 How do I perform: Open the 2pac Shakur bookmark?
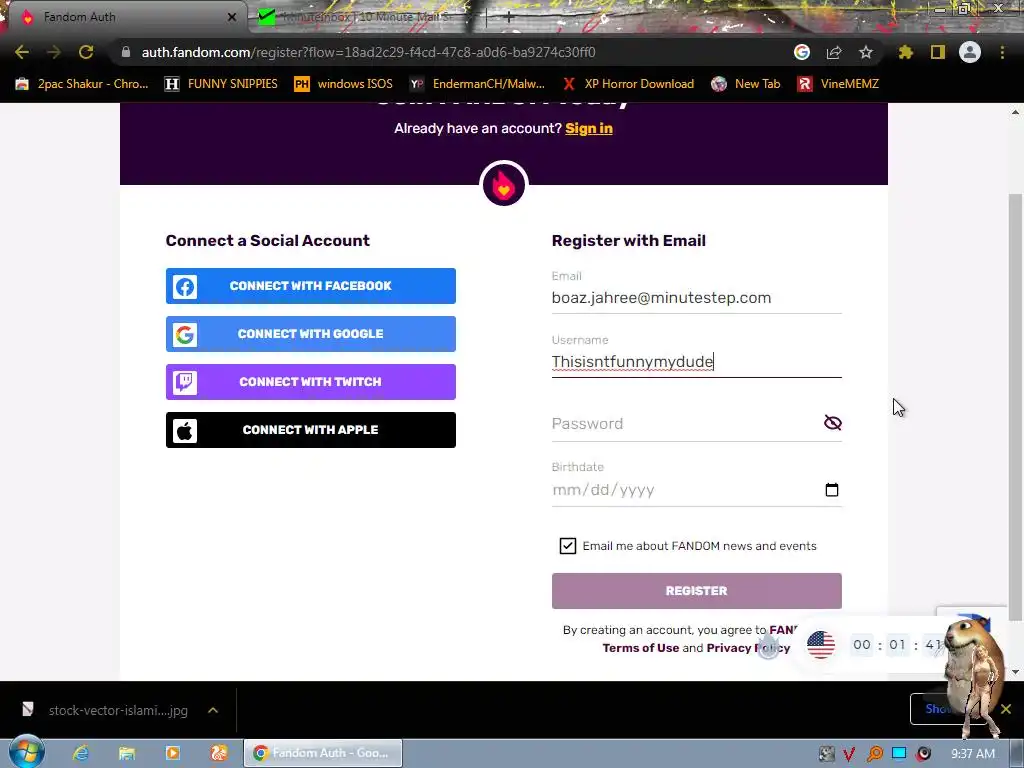pos(82,84)
